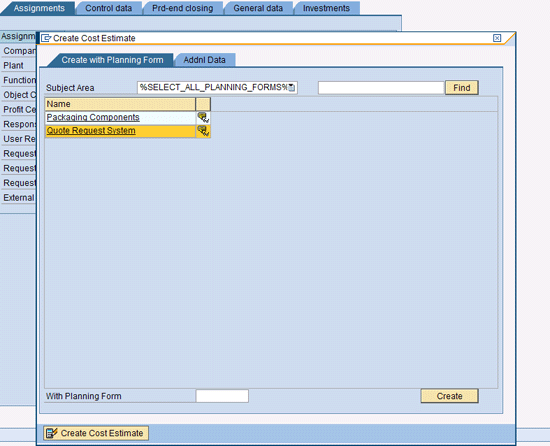Close the Create Cost Estimate dialog
Screen dimensions: 550x446
pyautogui.click(x=497, y=38)
